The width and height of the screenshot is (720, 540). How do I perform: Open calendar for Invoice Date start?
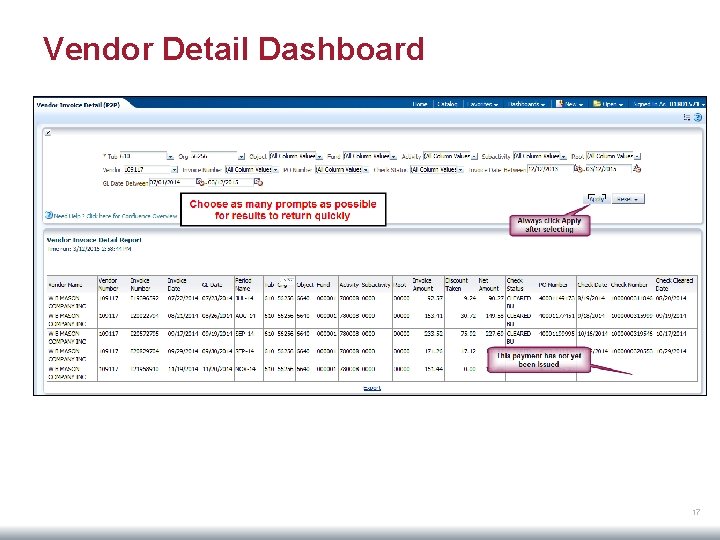point(578,169)
